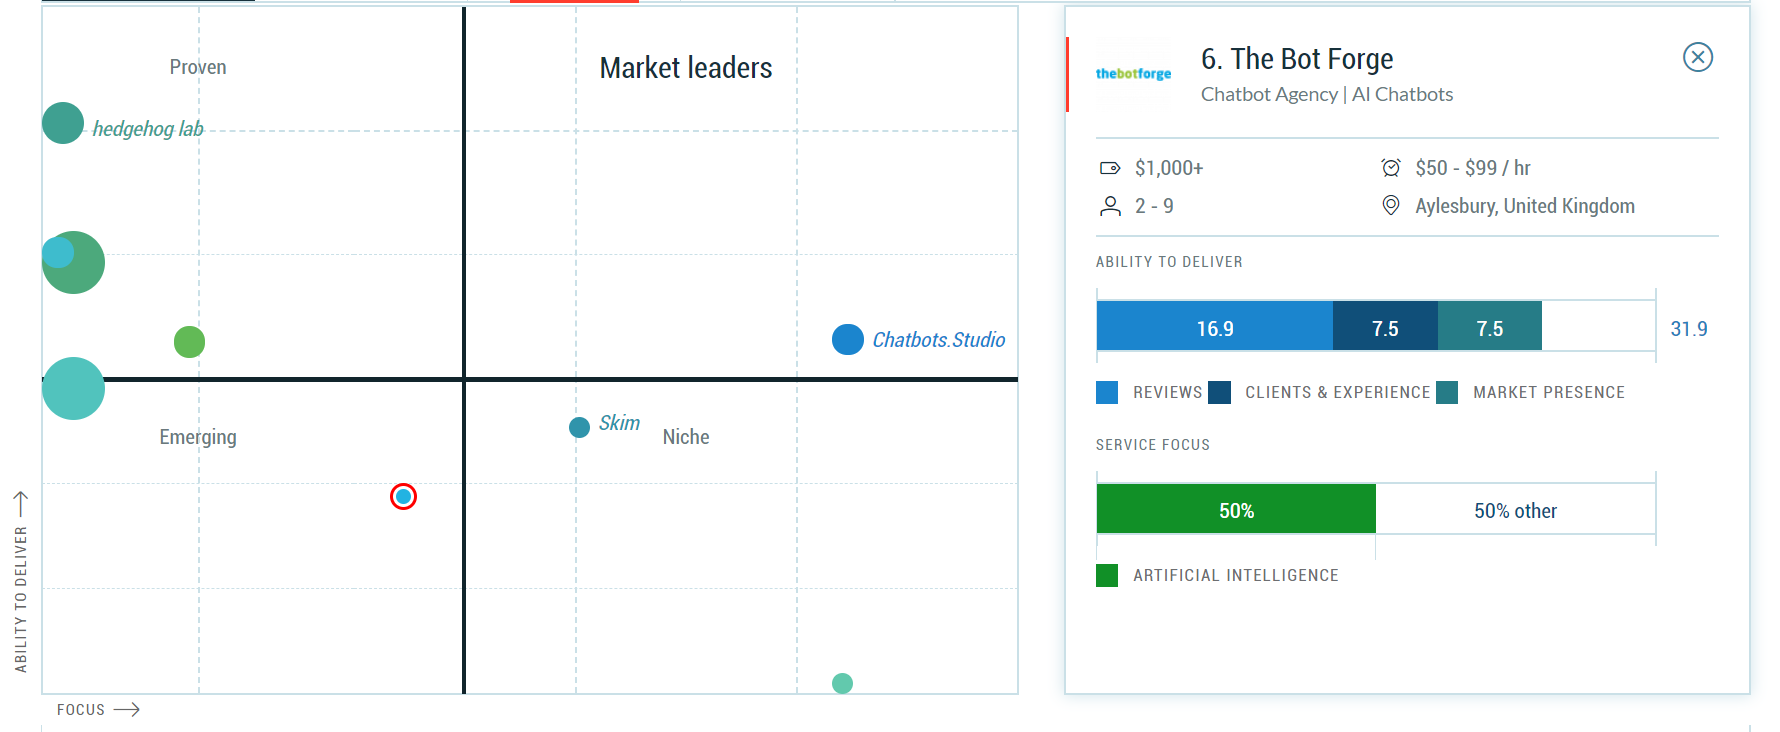Click the 50% Artificial Intelligence bar

[1236, 509]
